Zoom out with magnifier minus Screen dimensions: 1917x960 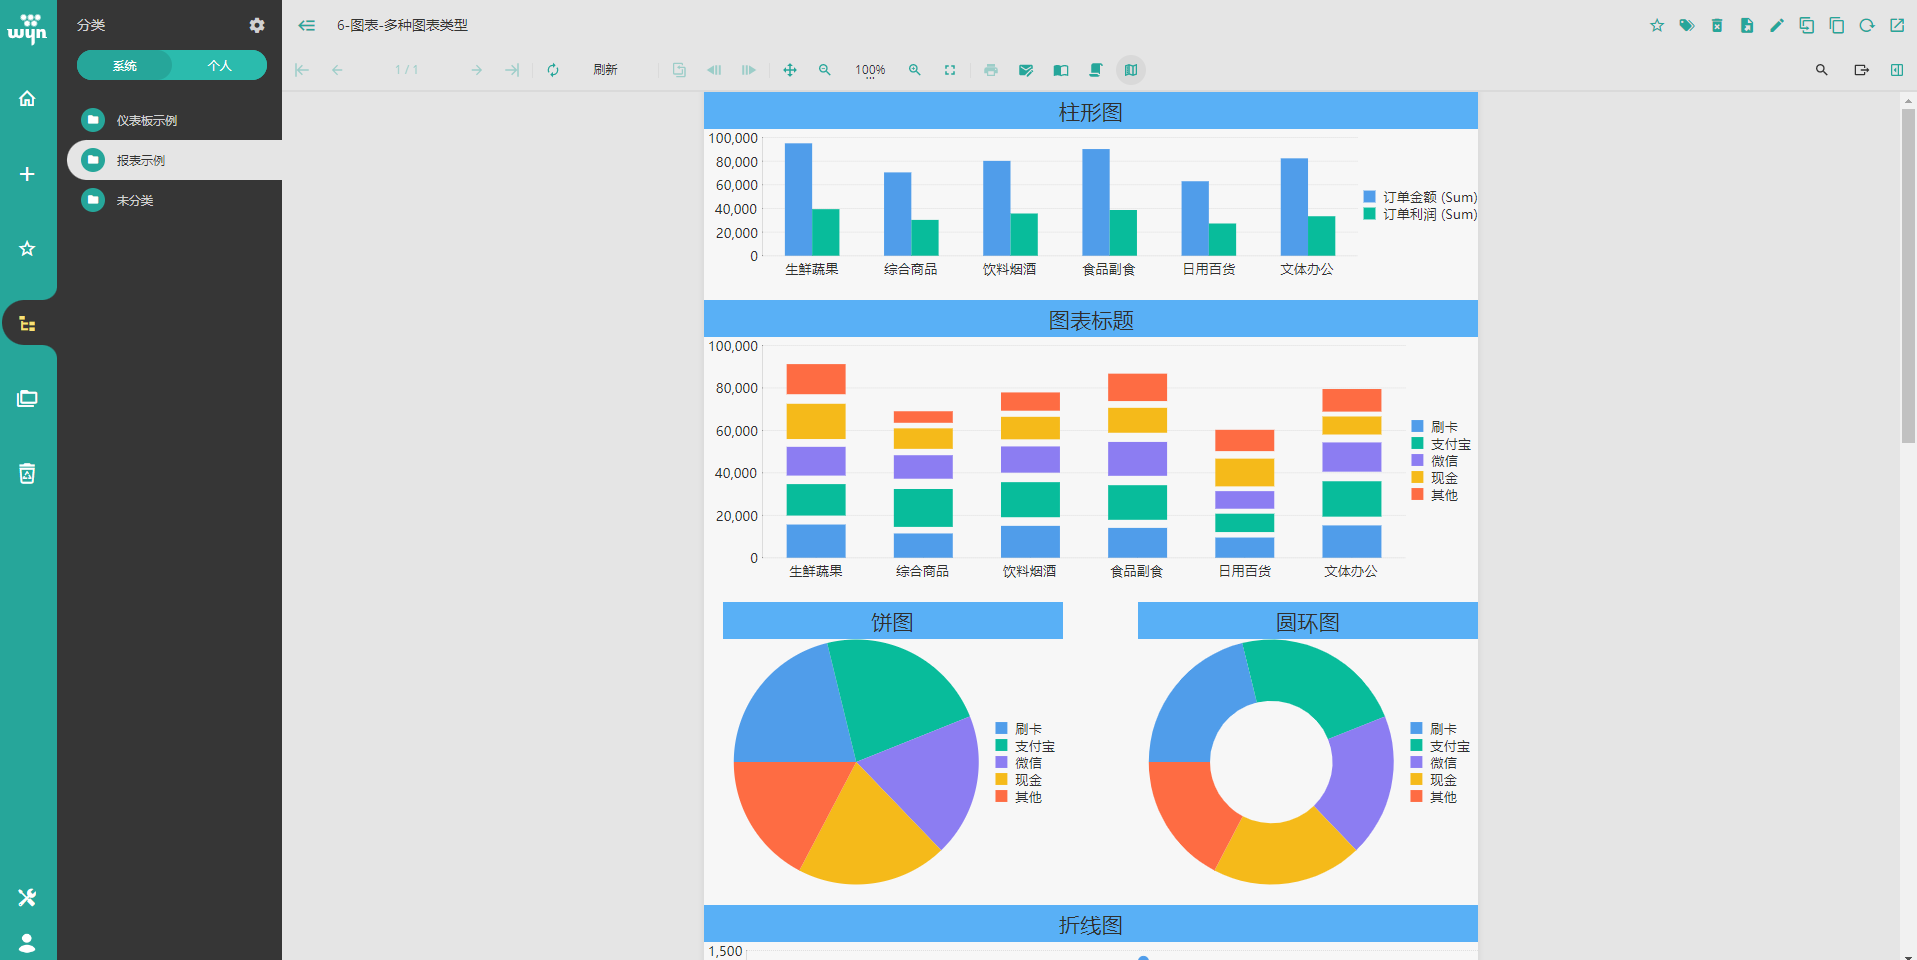coord(825,70)
